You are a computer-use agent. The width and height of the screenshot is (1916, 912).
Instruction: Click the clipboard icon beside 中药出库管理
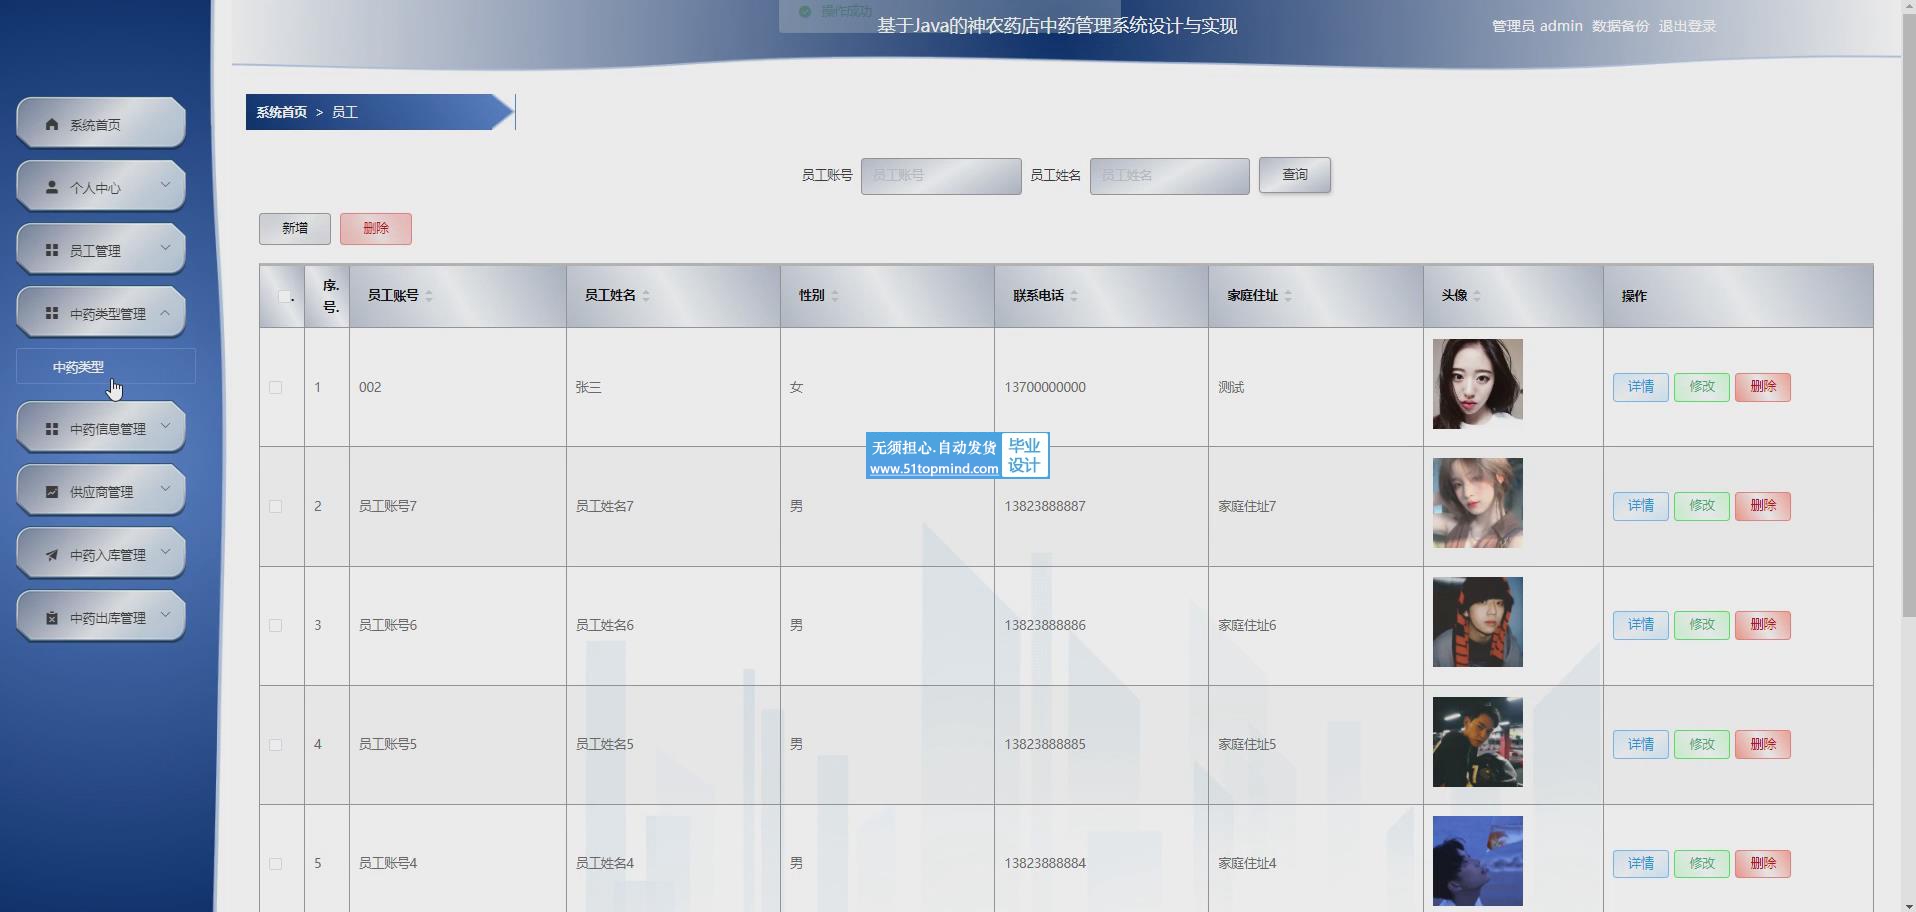[52, 617]
